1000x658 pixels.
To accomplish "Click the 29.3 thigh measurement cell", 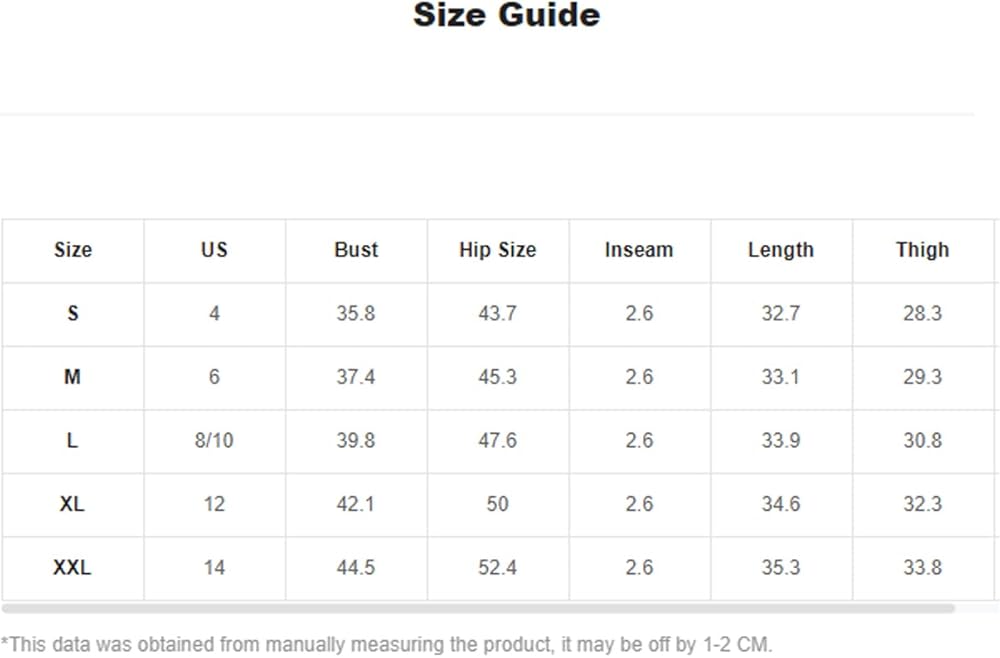I will pyautogui.click(x=922, y=377).
